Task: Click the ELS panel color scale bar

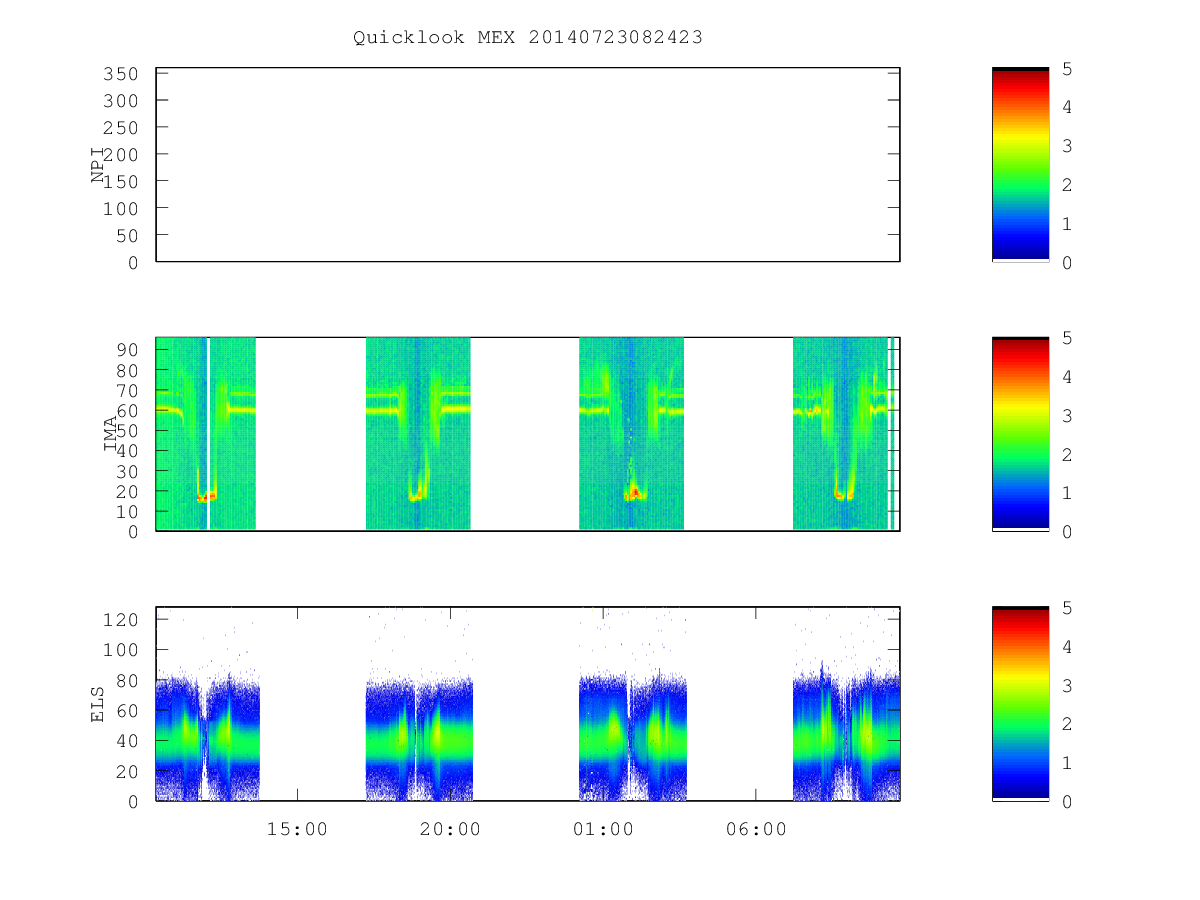Action: pyautogui.click(x=1020, y=704)
